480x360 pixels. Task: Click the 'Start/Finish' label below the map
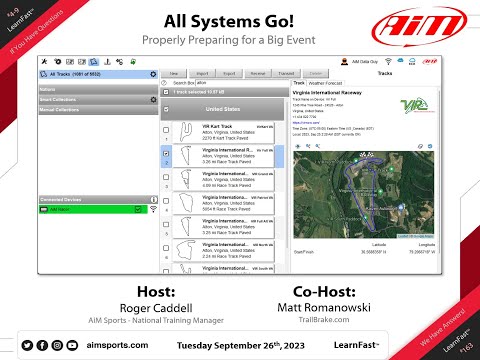pyautogui.click(x=304, y=252)
